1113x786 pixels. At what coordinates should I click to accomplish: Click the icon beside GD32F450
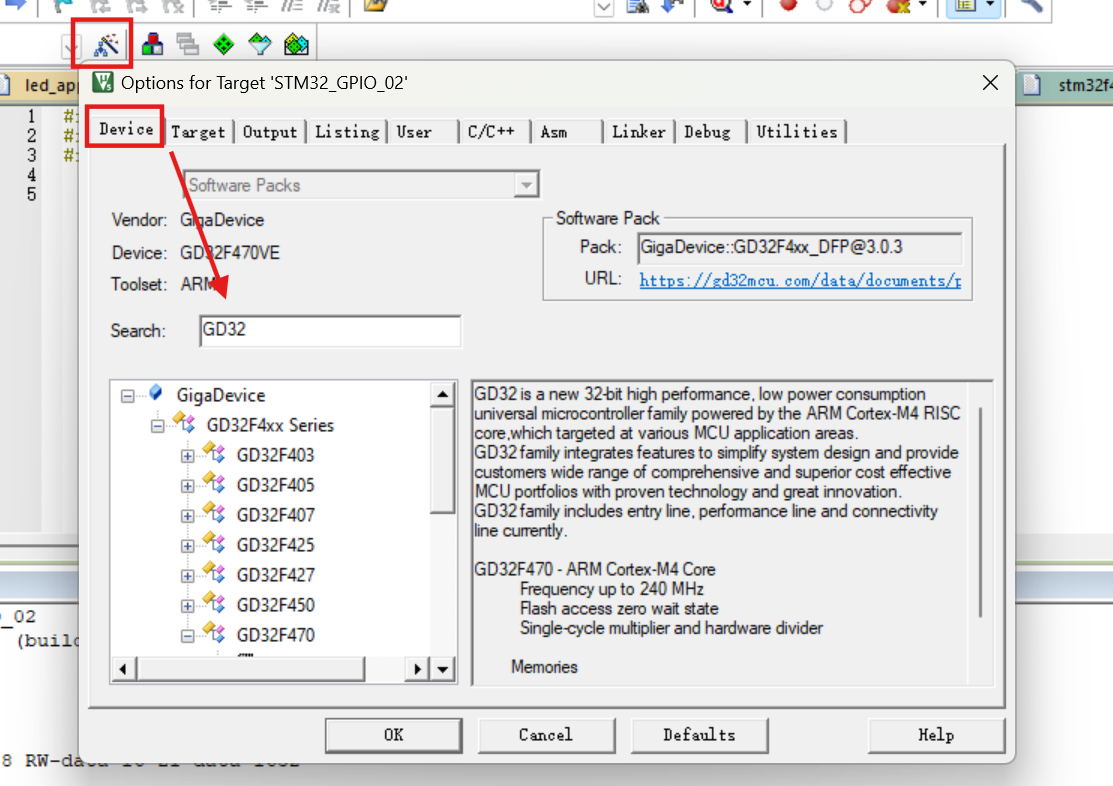click(214, 603)
